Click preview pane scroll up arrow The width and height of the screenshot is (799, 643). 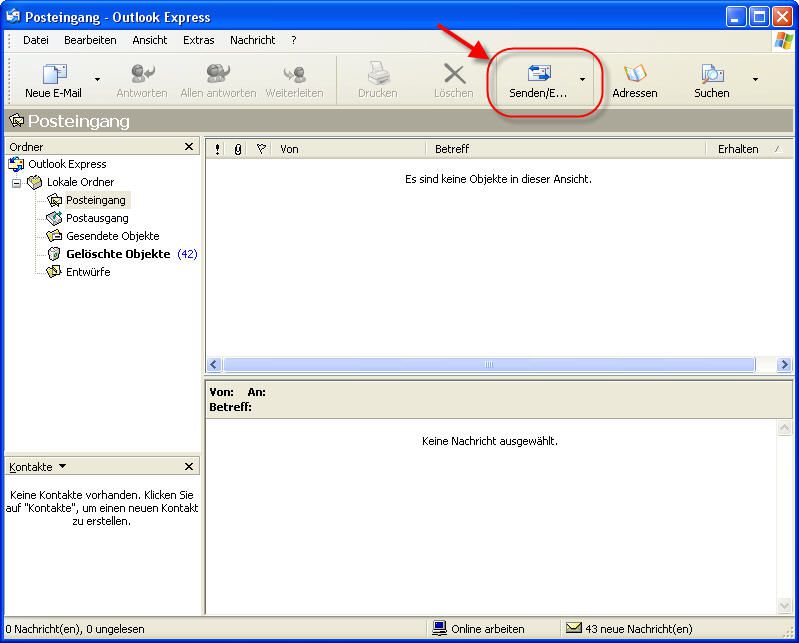tap(784, 427)
